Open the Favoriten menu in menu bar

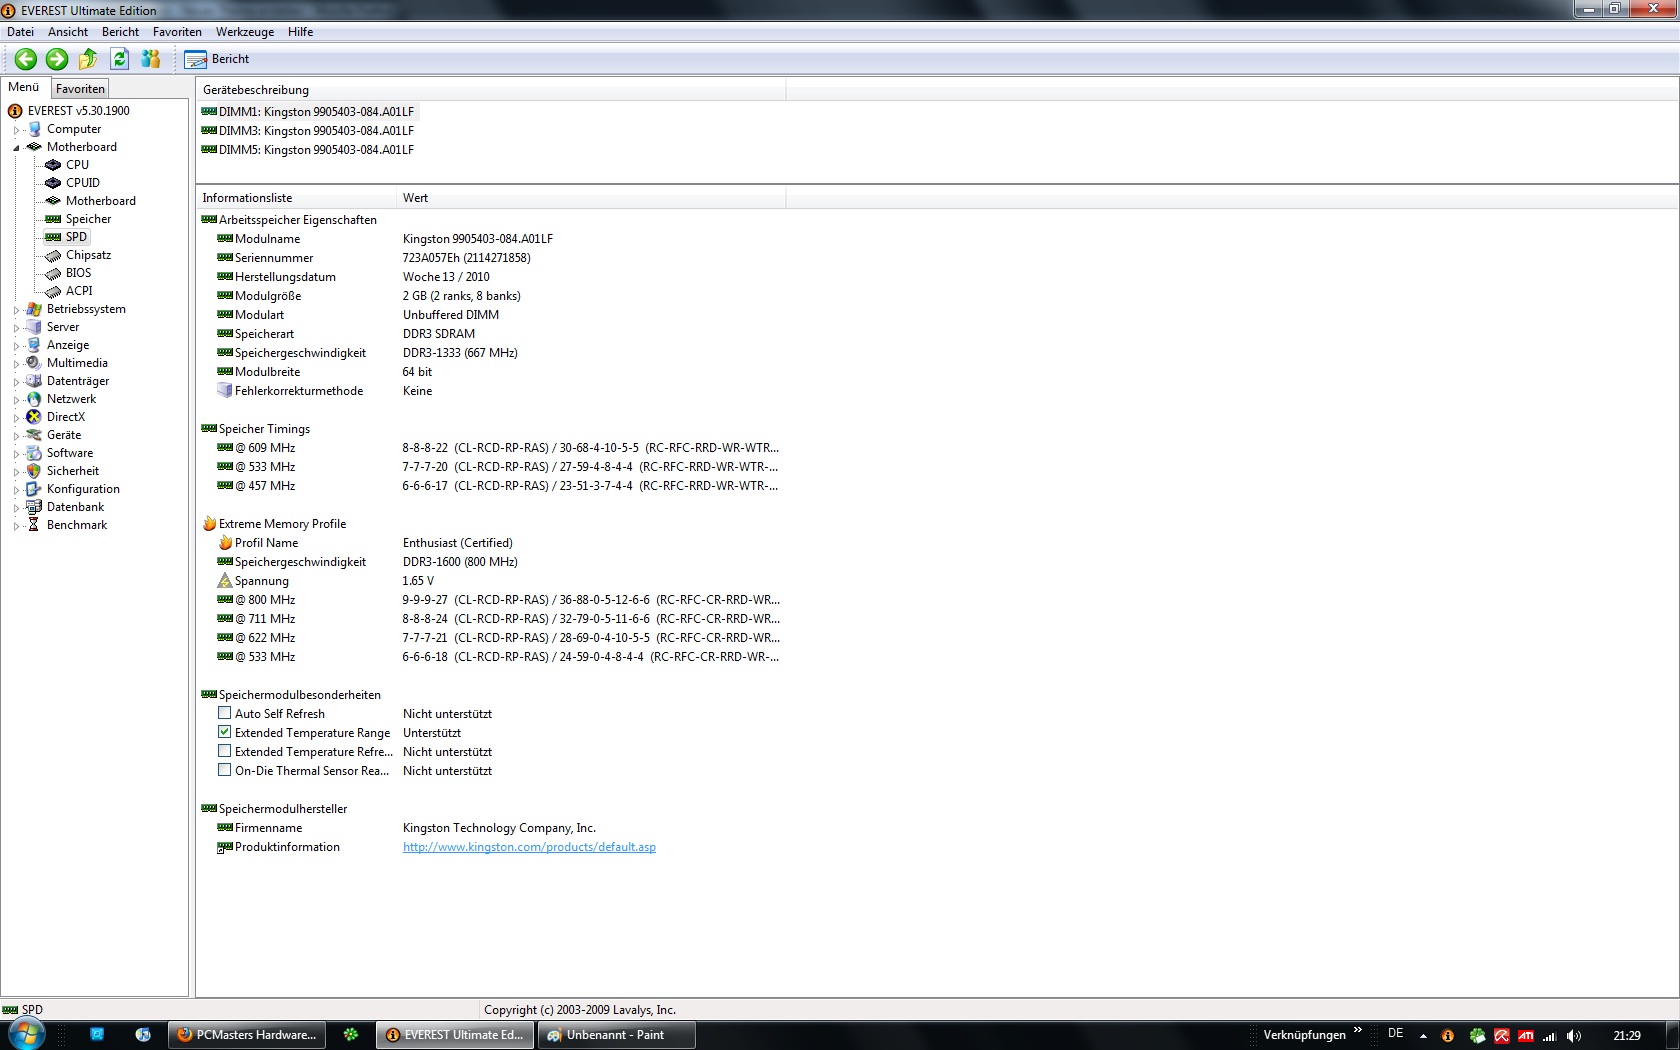pyautogui.click(x=177, y=32)
